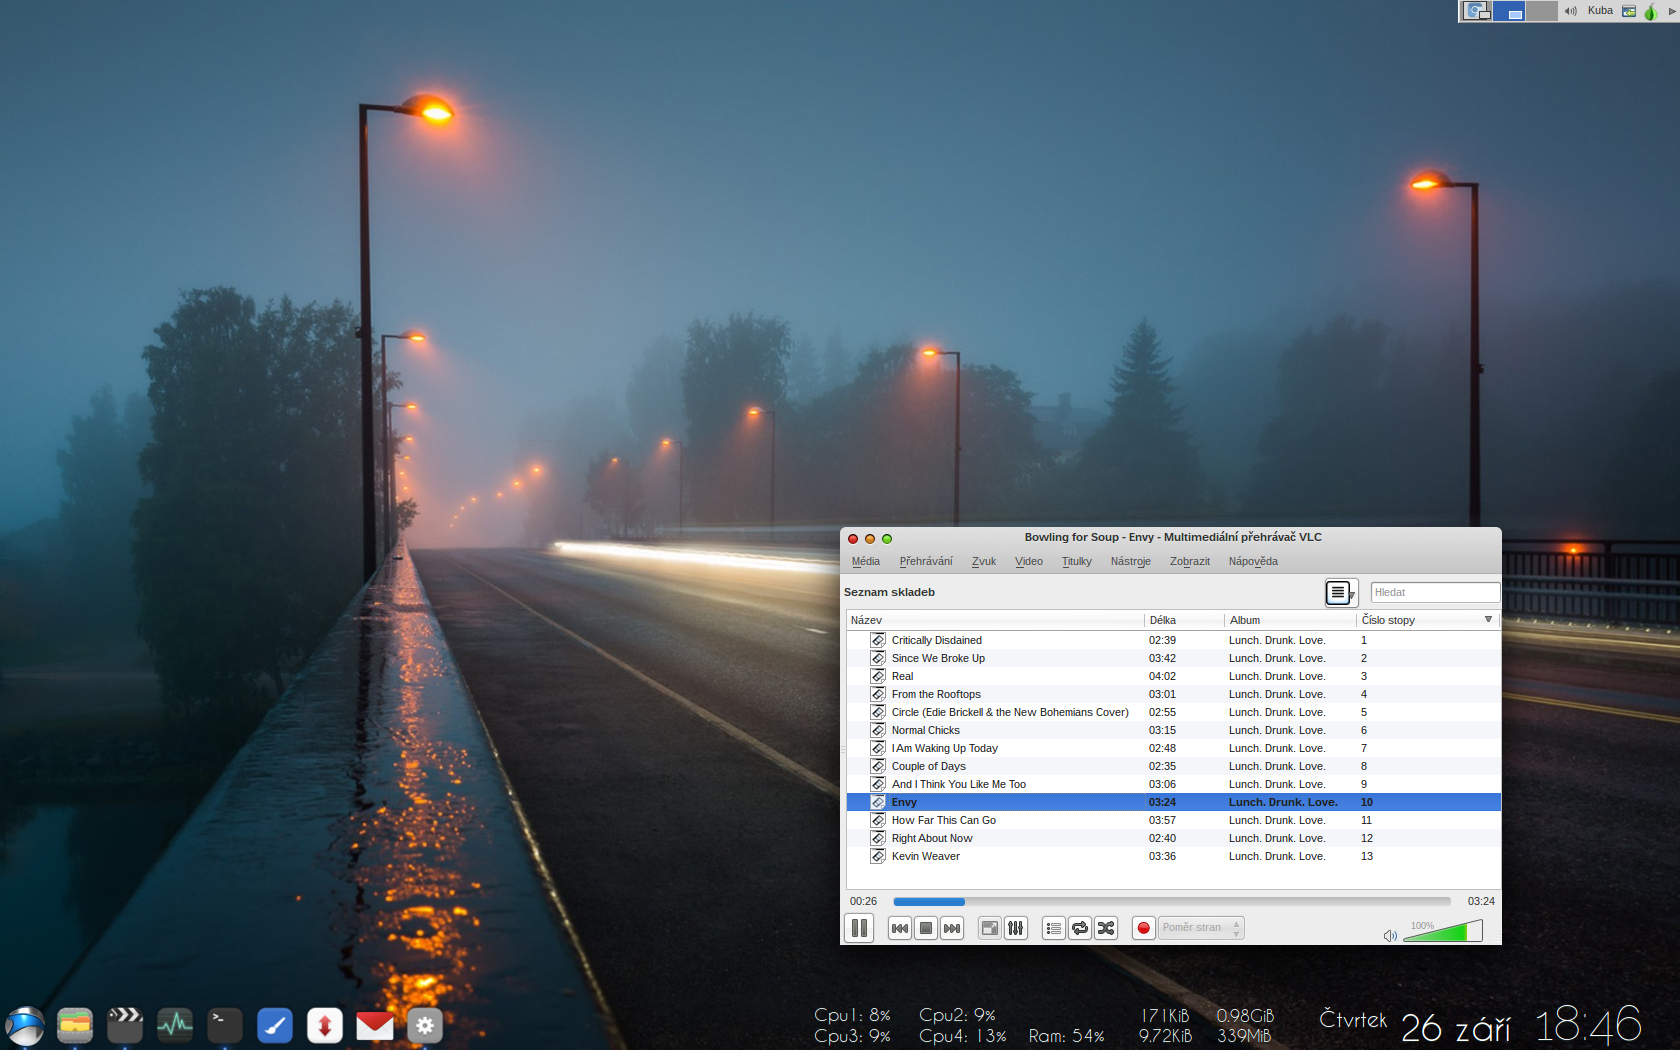Toggle the fullscreen video button
Screen dimensions: 1680x1050
pos(989,928)
